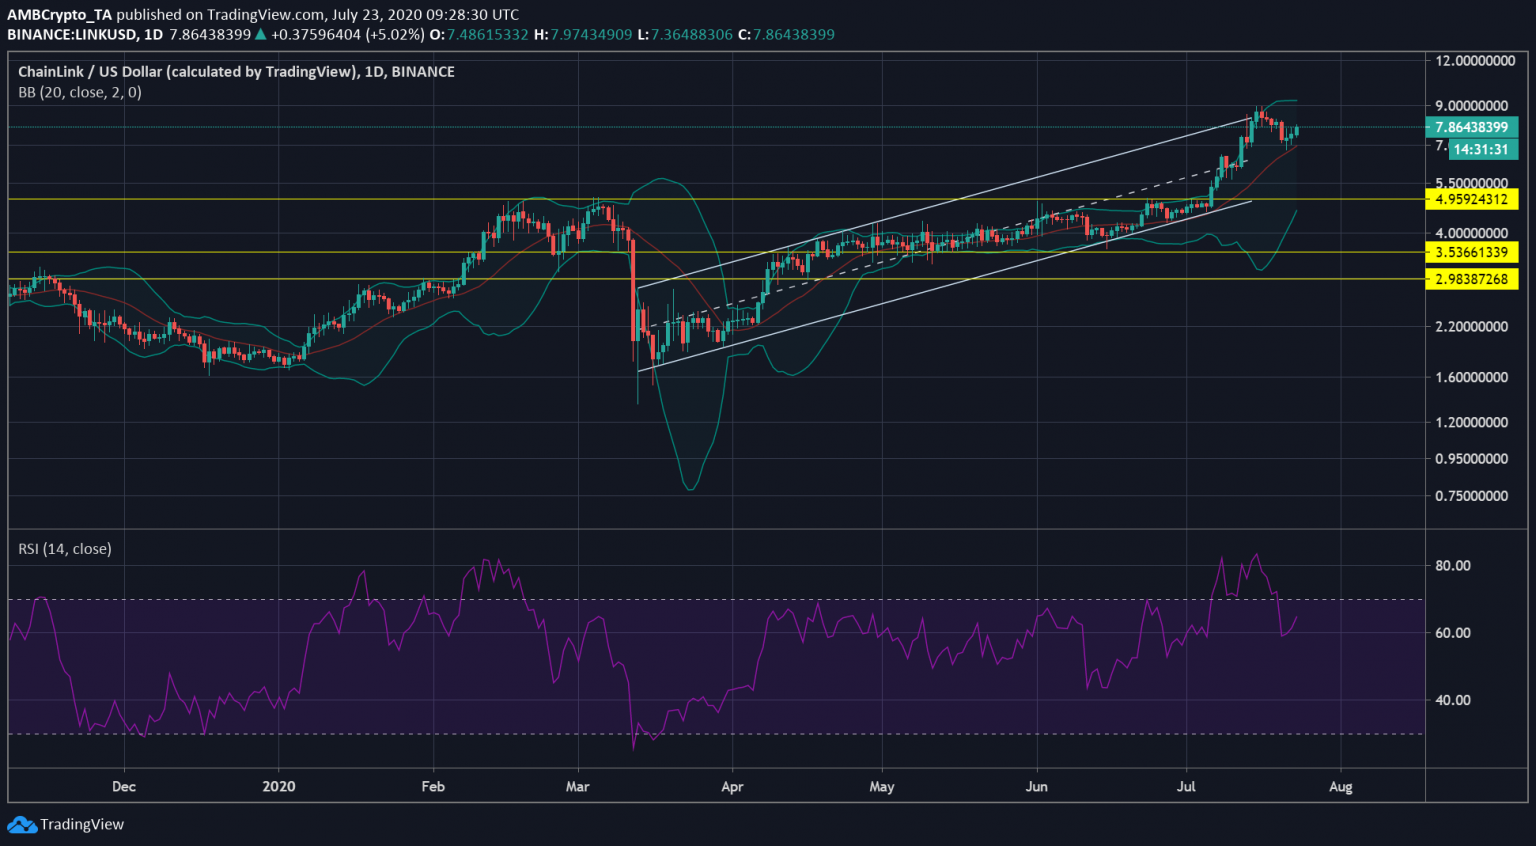Click the 0.75000000 mark on the price scale
1536x846 pixels.
[1471, 496]
